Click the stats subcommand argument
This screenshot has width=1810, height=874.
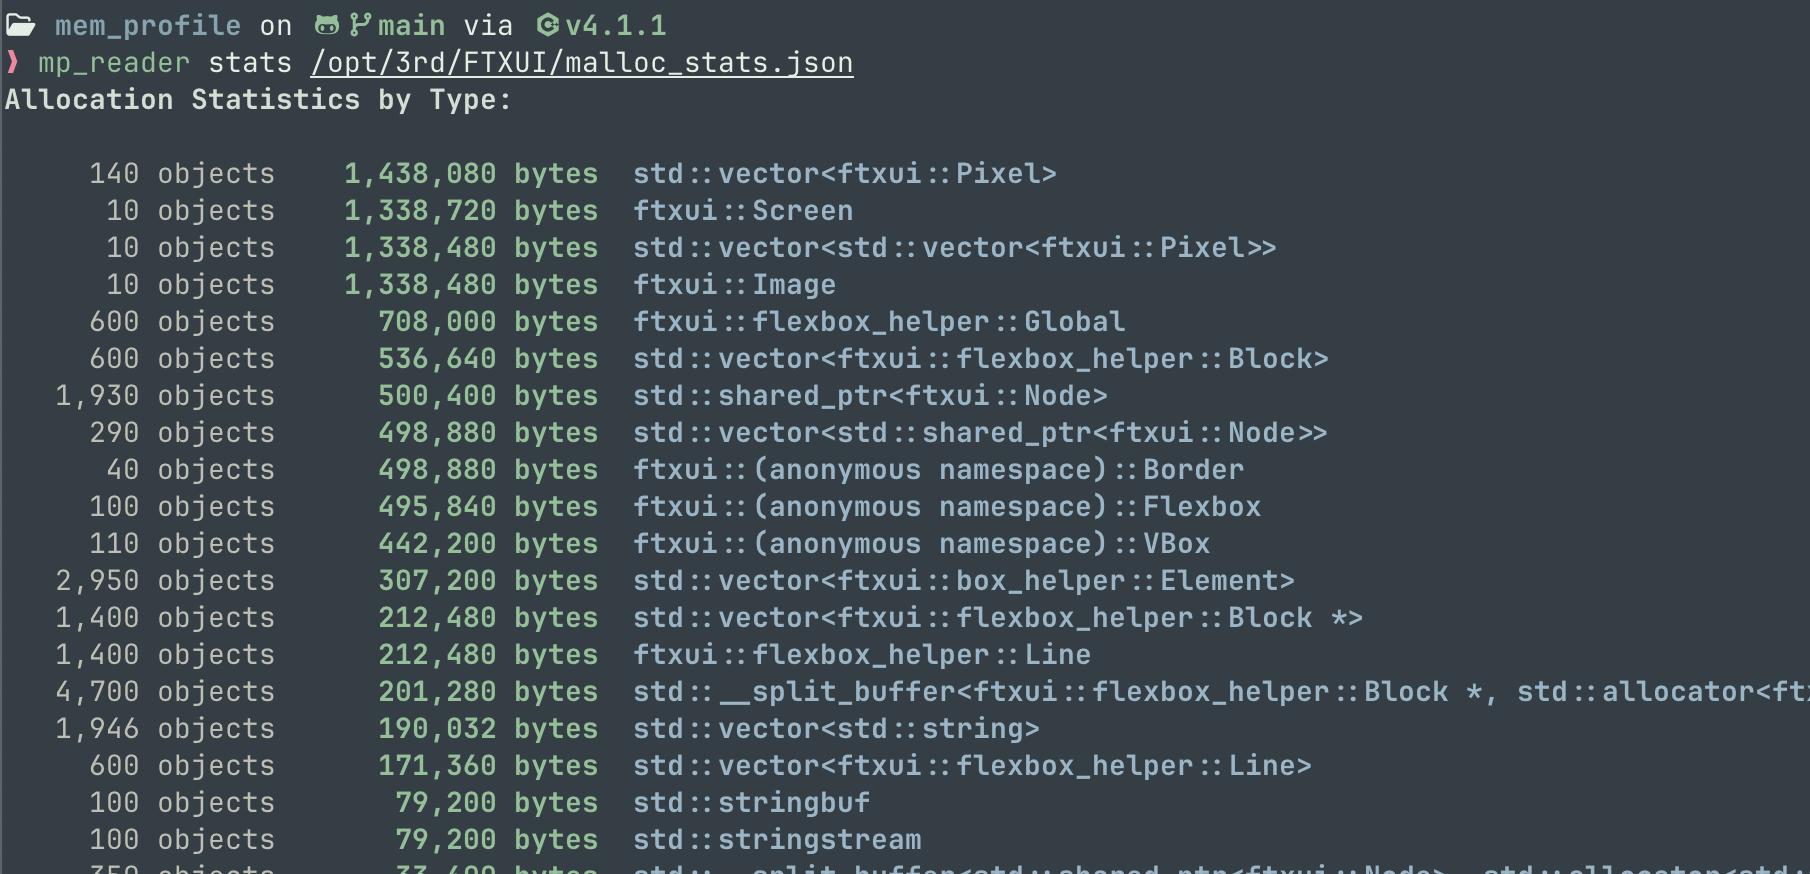point(249,62)
